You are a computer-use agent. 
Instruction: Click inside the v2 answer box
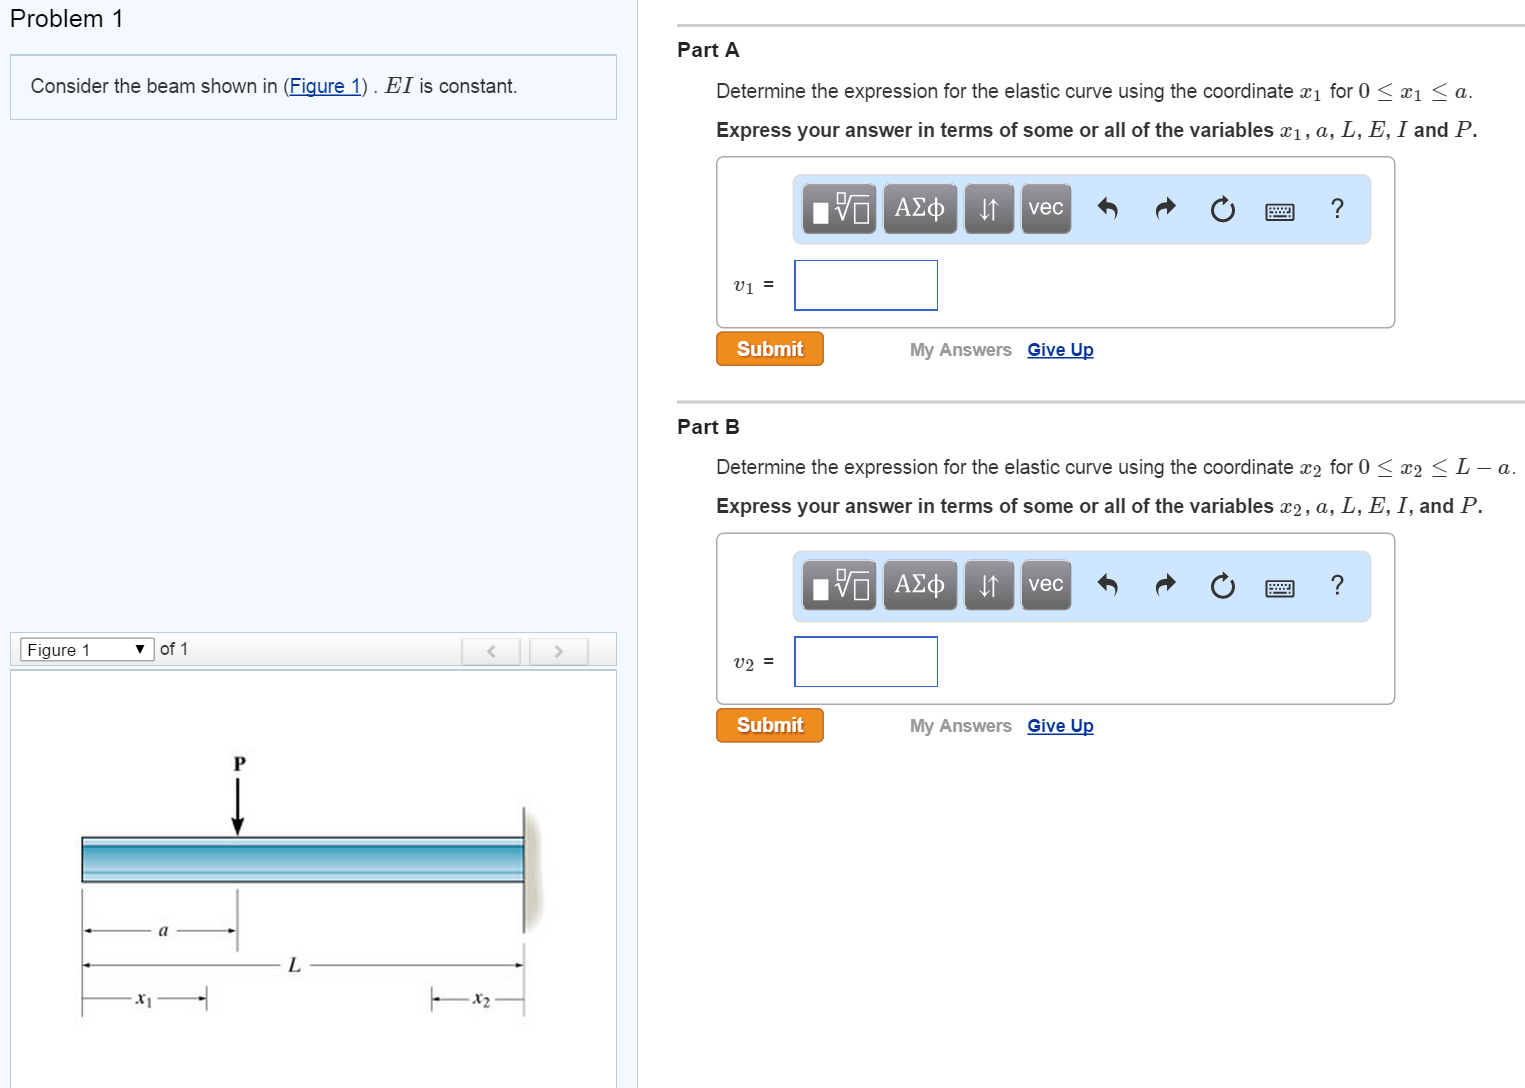[865, 661]
